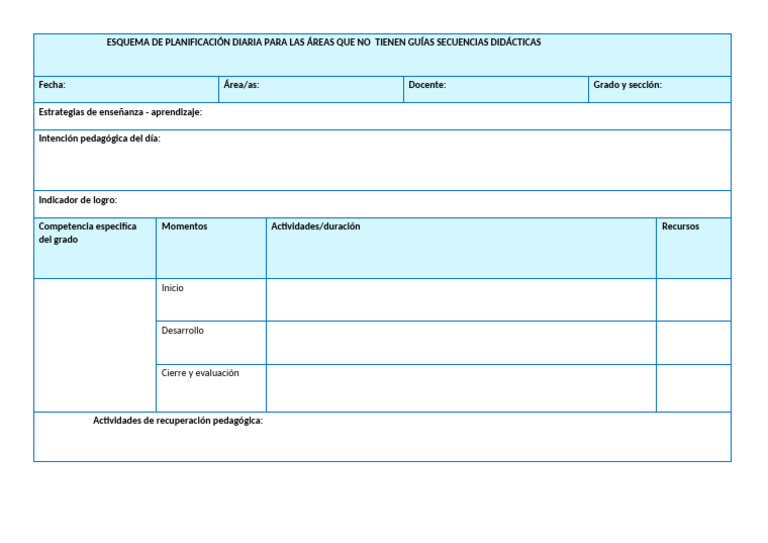The image size is (768, 543).
Task: Click the Recursos cell in the Inicio row
Action: point(694,300)
